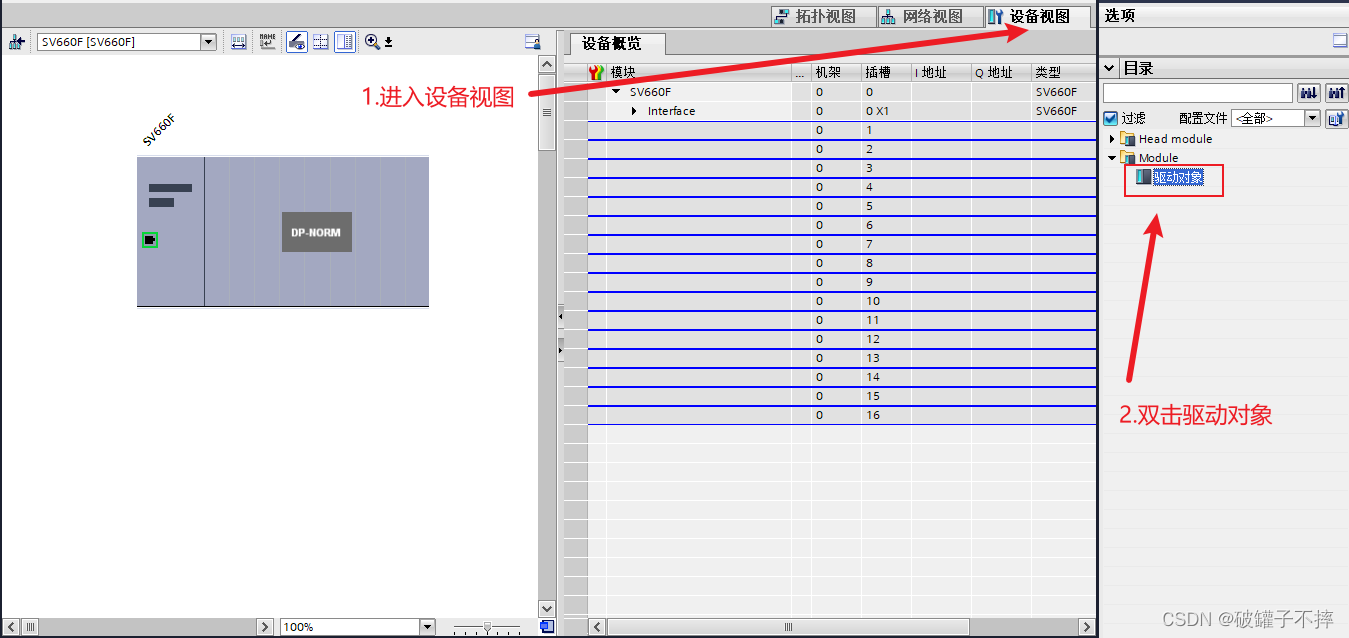Image resolution: width=1349 pixels, height=638 pixels.
Task: Click the search downward icon in catalog
Action: click(1308, 93)
